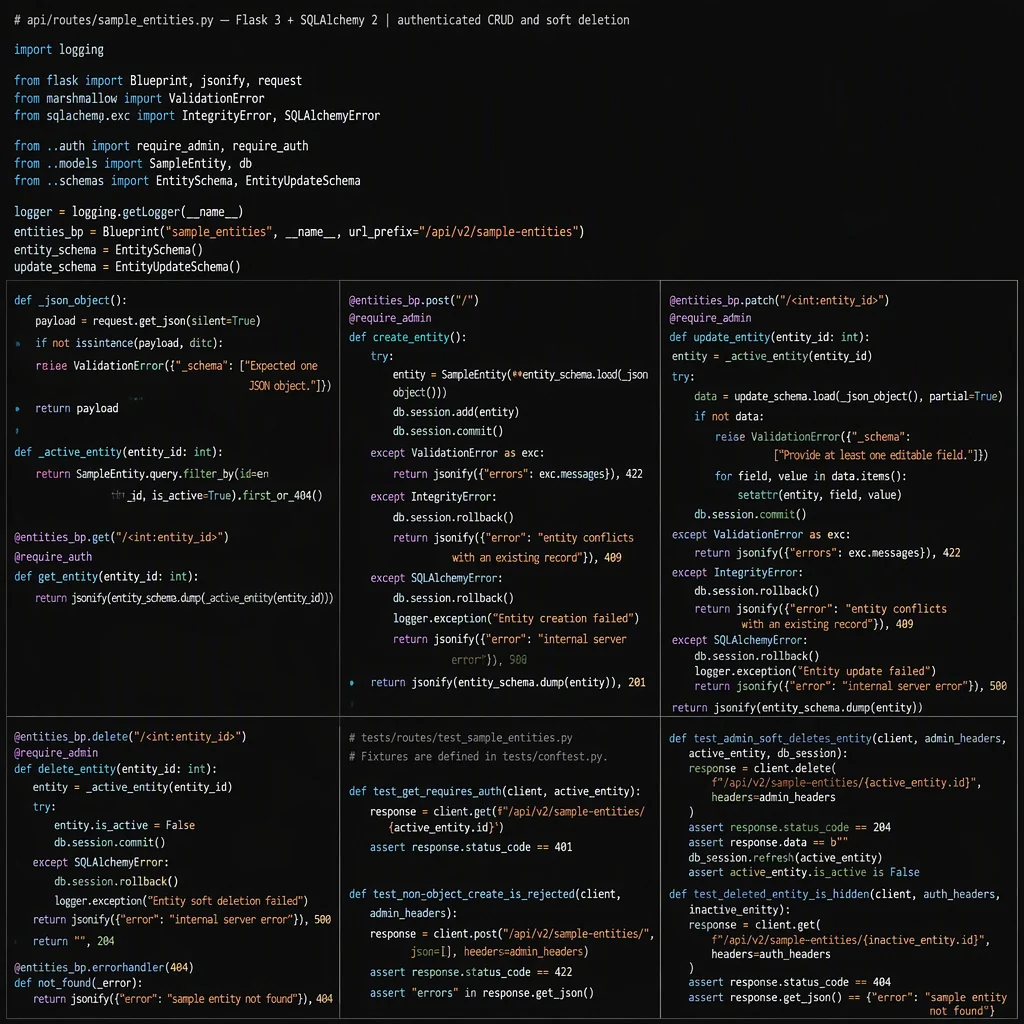Select line 'from flask import Blueprint, jsonify, request'
This screenshot has height=1024, width=1024.
158,80
